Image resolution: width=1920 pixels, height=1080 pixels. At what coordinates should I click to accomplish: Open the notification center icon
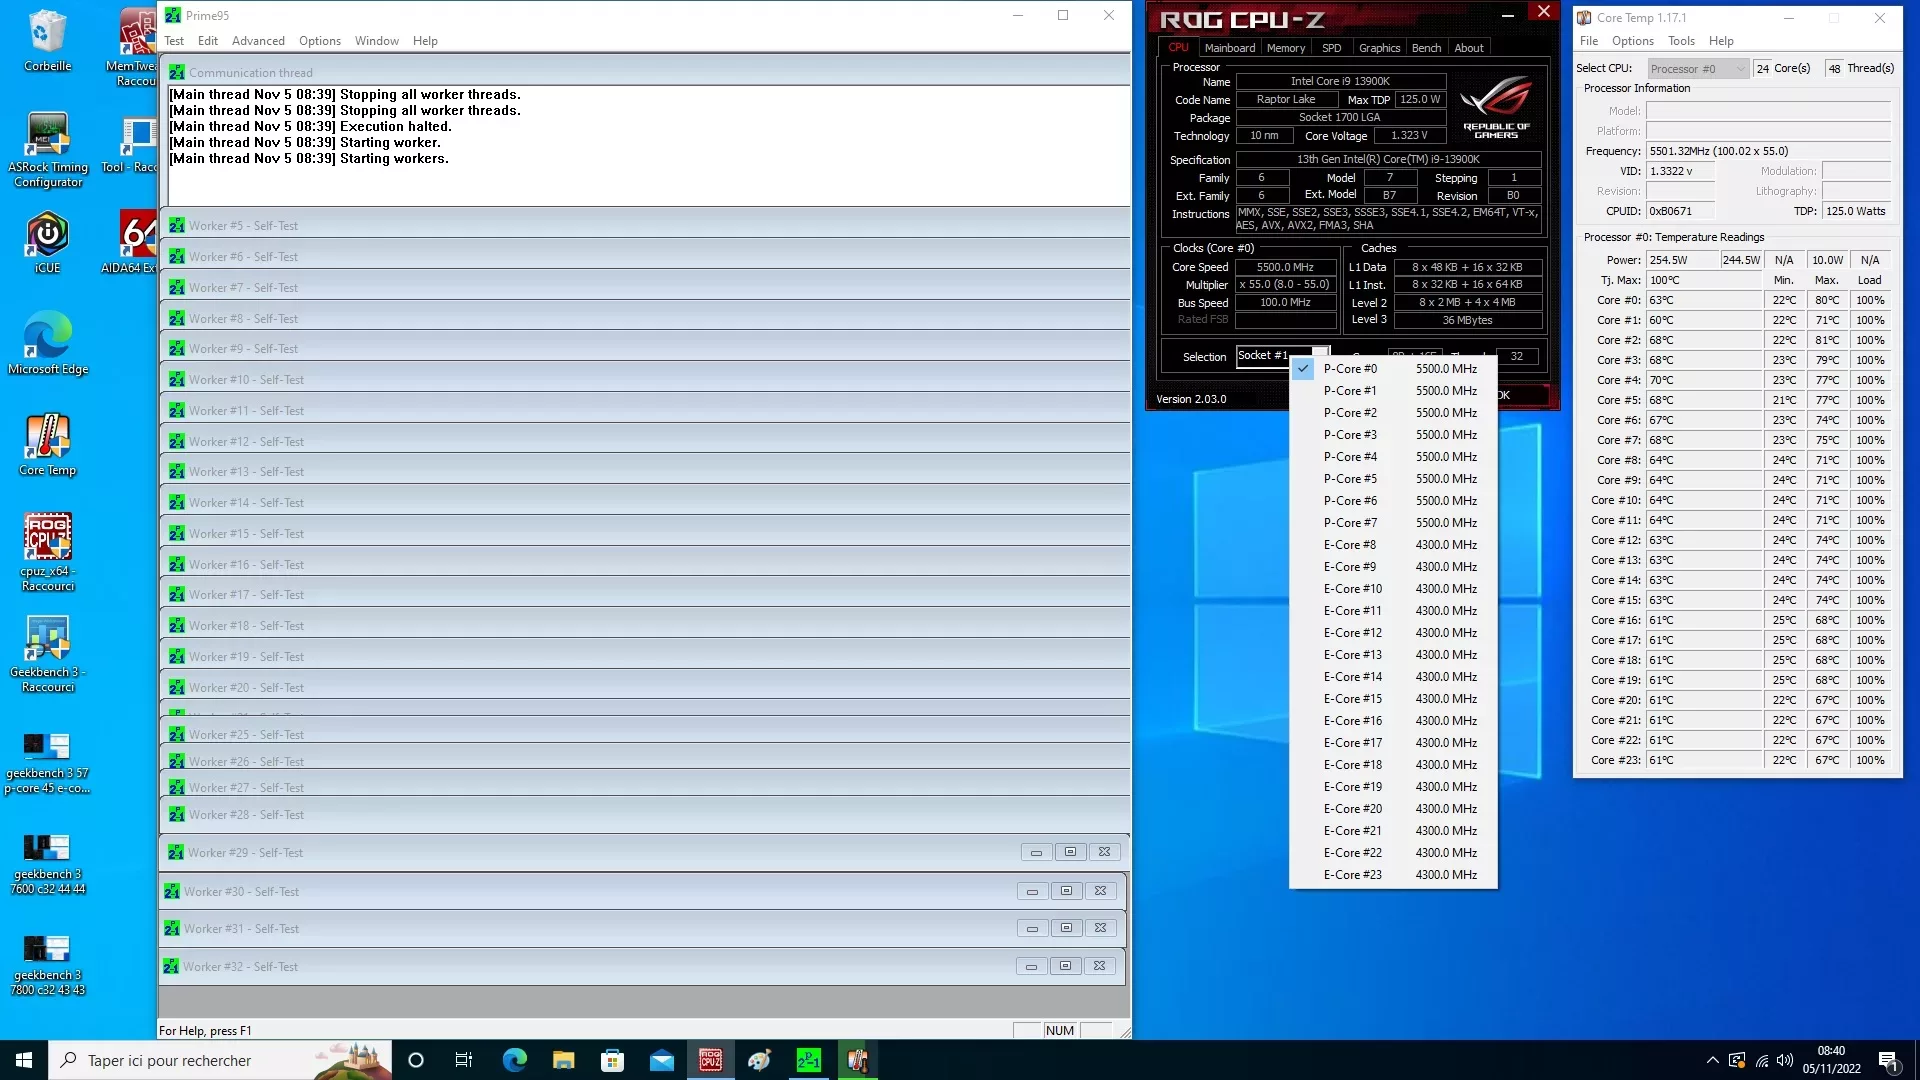click(x=1888, y=1060)
